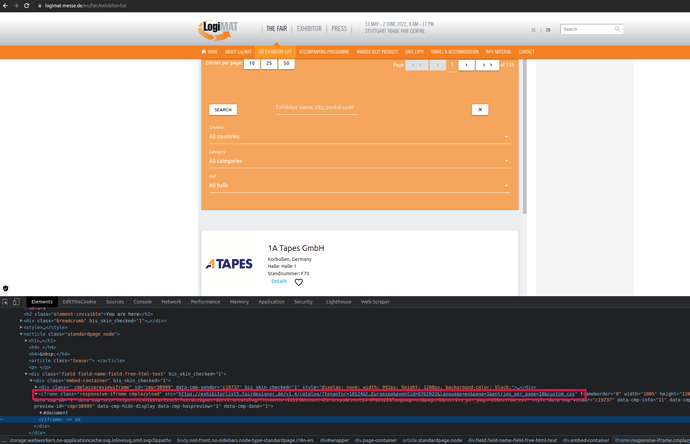690x444 pixels.
Task: Click the search magnifier icon
Action: point(617,29)
